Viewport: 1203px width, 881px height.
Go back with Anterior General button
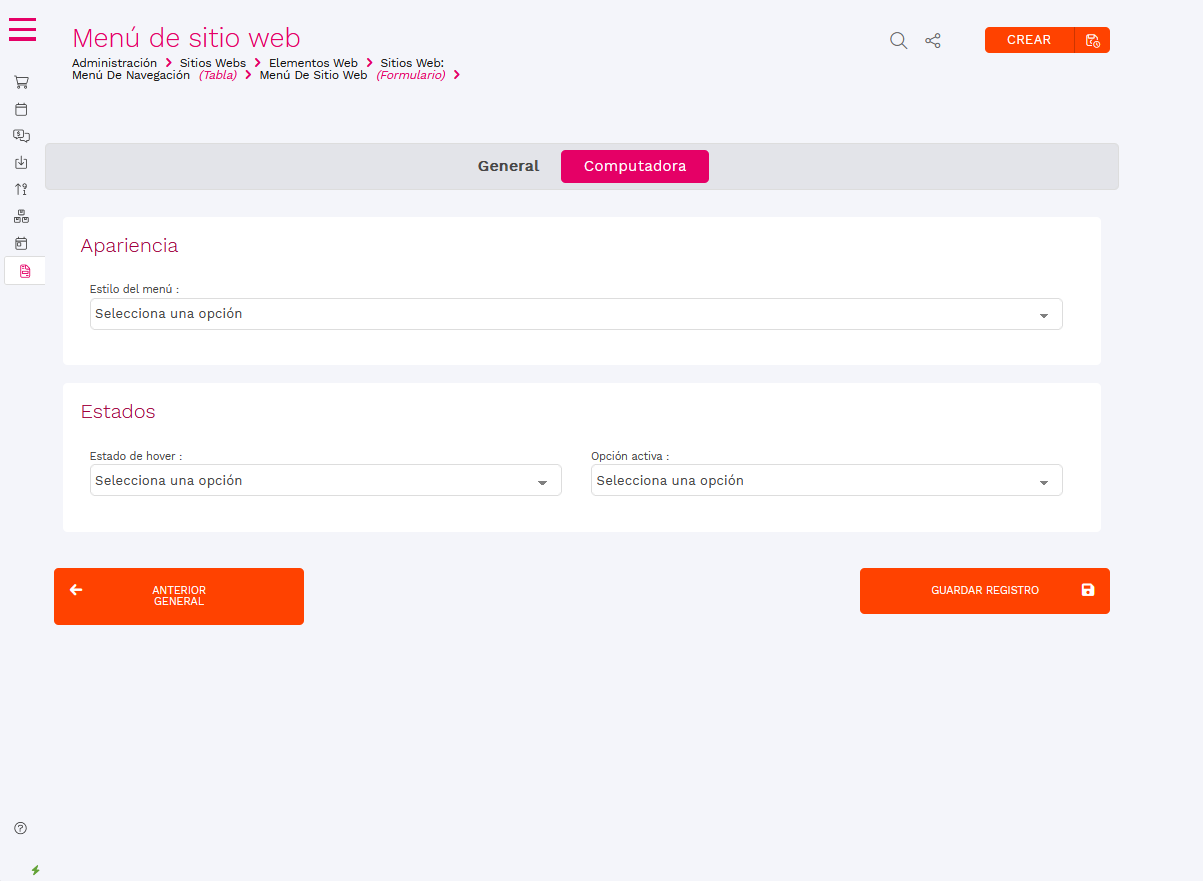pyautogui.click(x=179, y=597)
